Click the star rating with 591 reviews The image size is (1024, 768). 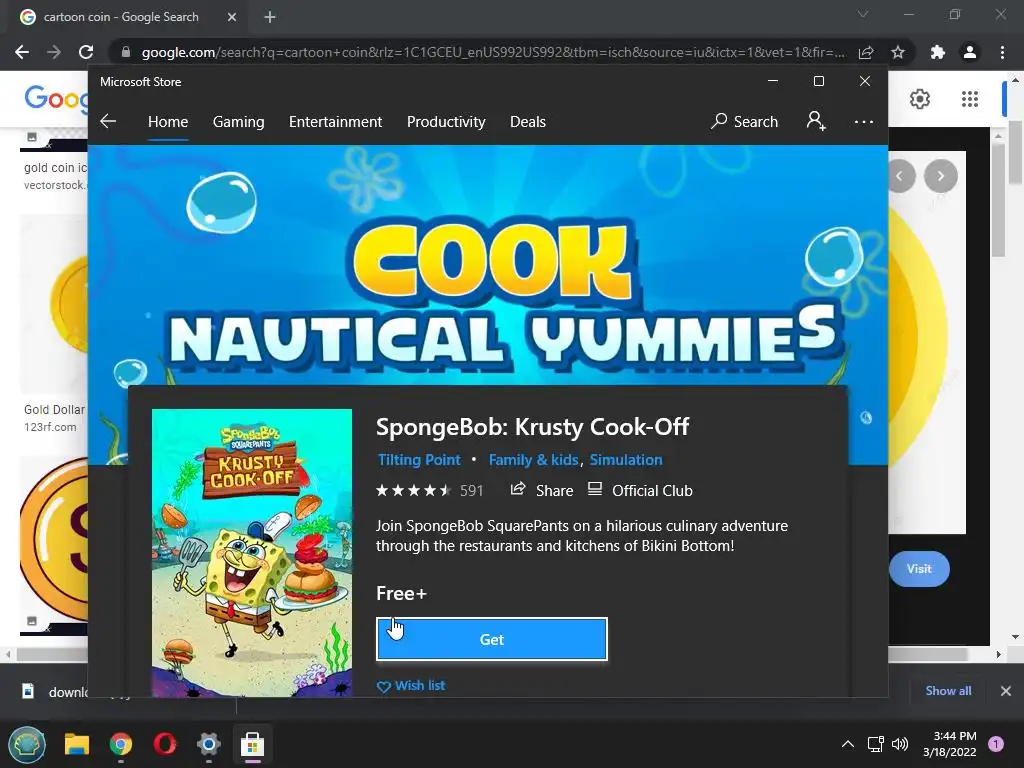(429, 490)
